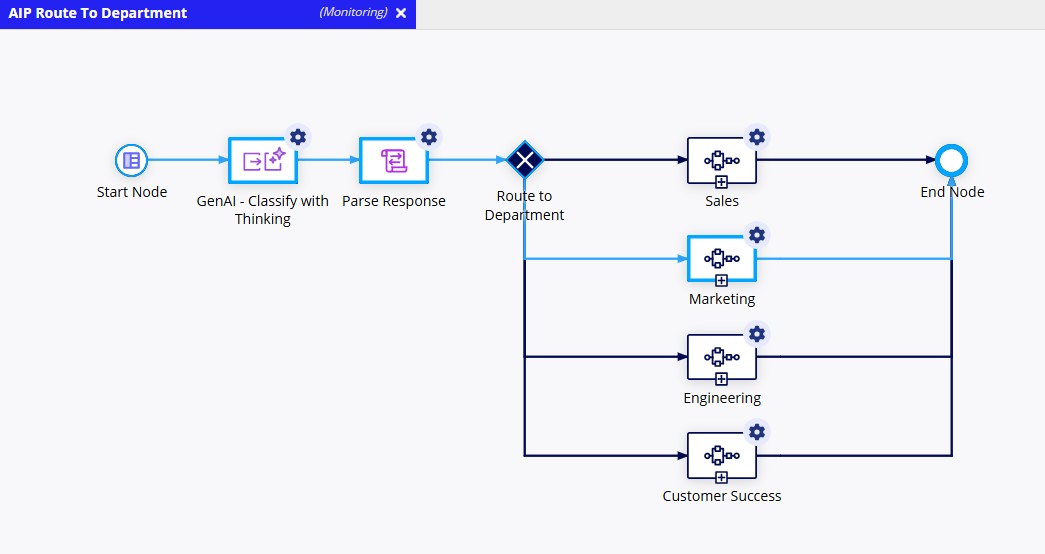This screenshot has width=1045, height=554.
Task: Open settings gear on Parse Response node
Action: [429, 137]
